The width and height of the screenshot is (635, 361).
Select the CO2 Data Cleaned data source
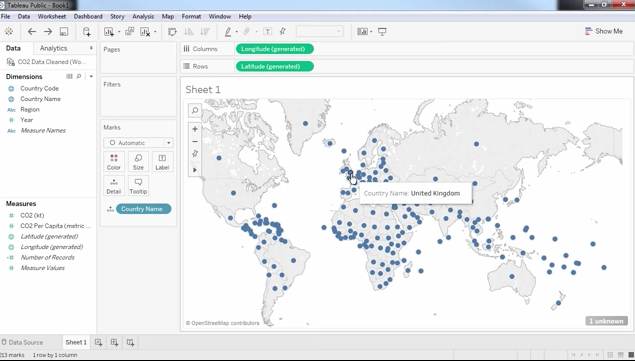click(47, 62)
